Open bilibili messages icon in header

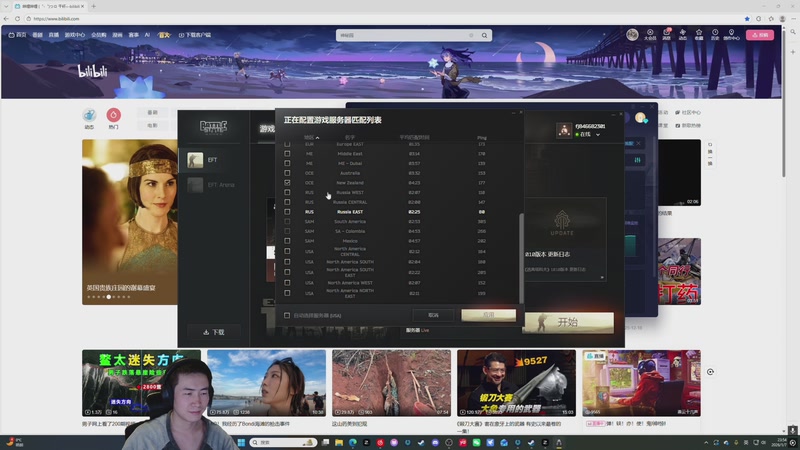(x=666, y=34)
